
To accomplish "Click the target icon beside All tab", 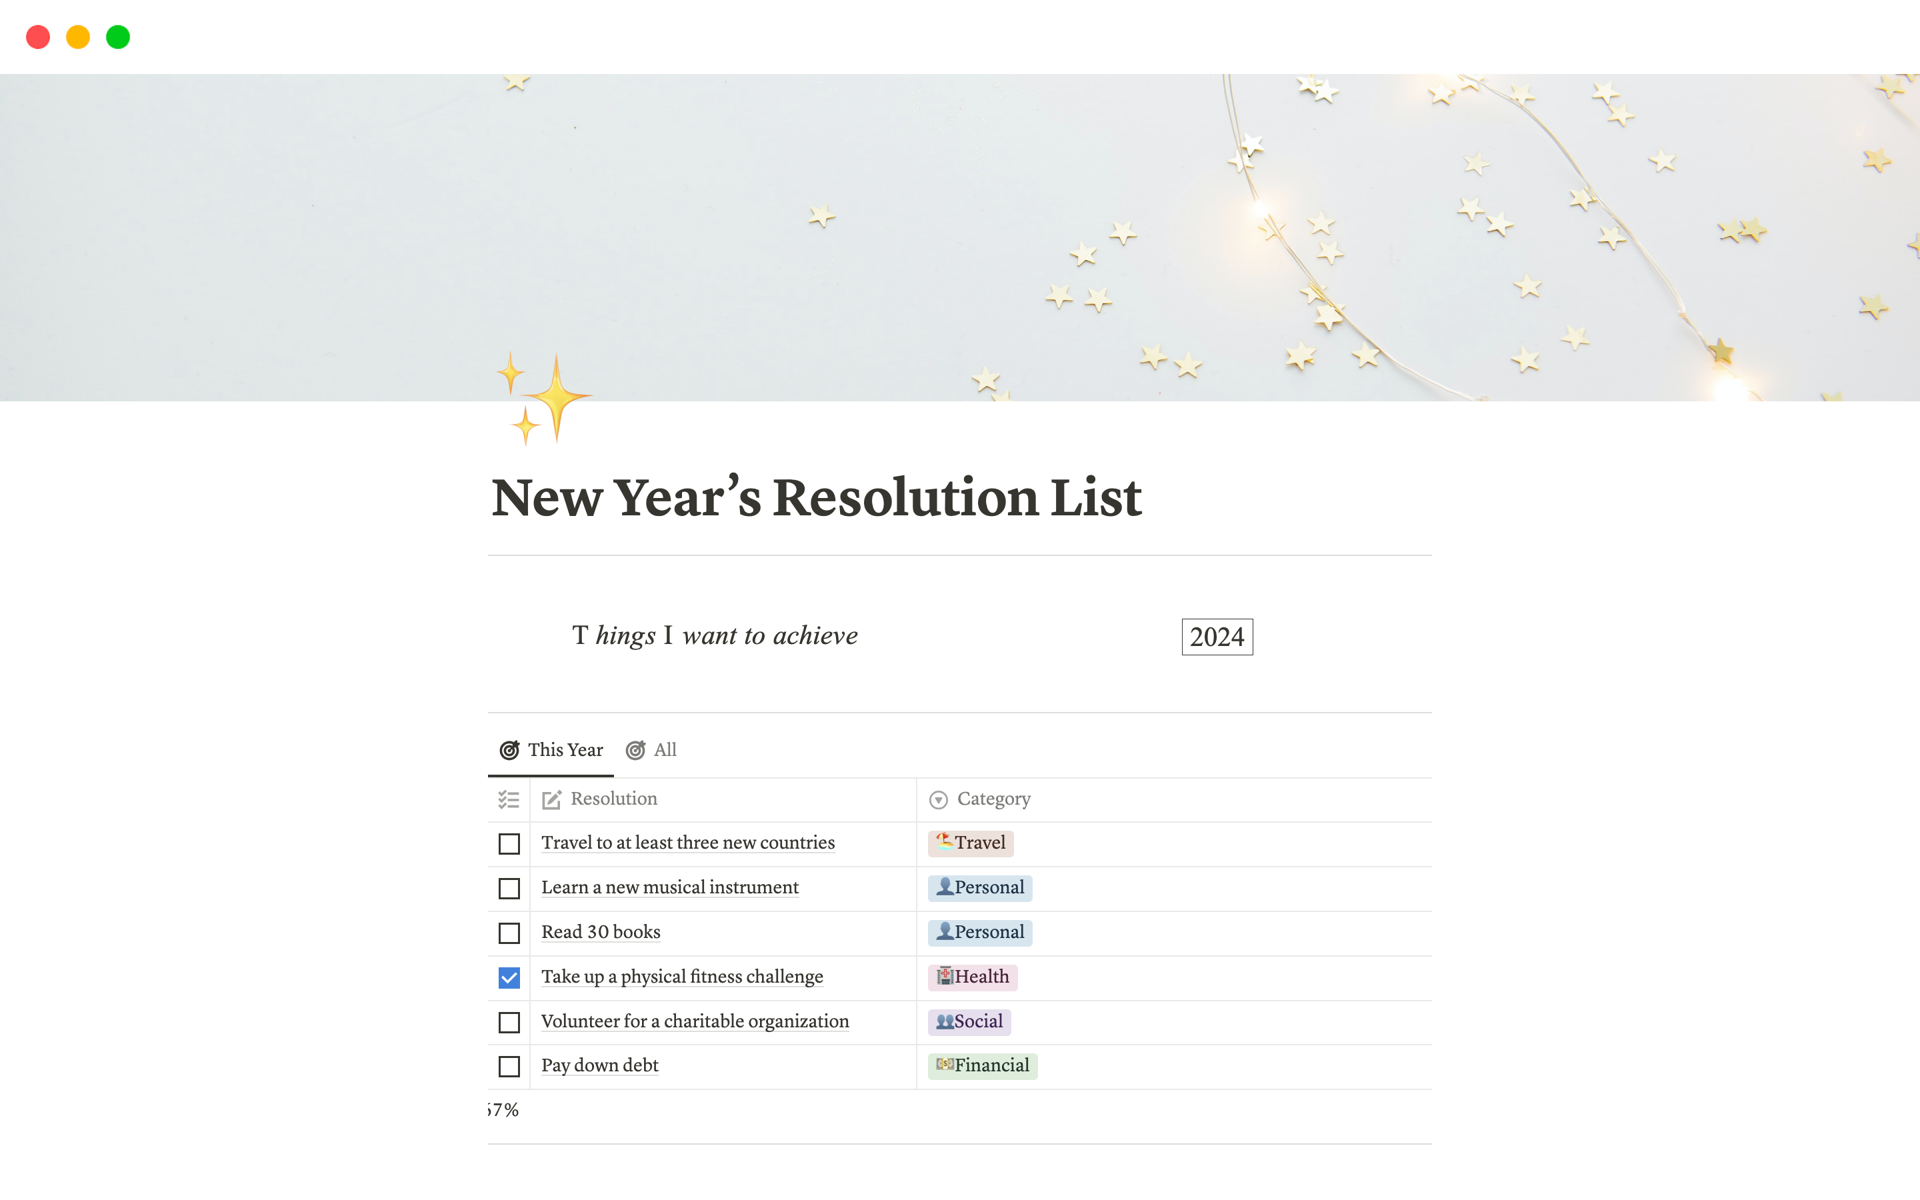I will tap(635, 750).
